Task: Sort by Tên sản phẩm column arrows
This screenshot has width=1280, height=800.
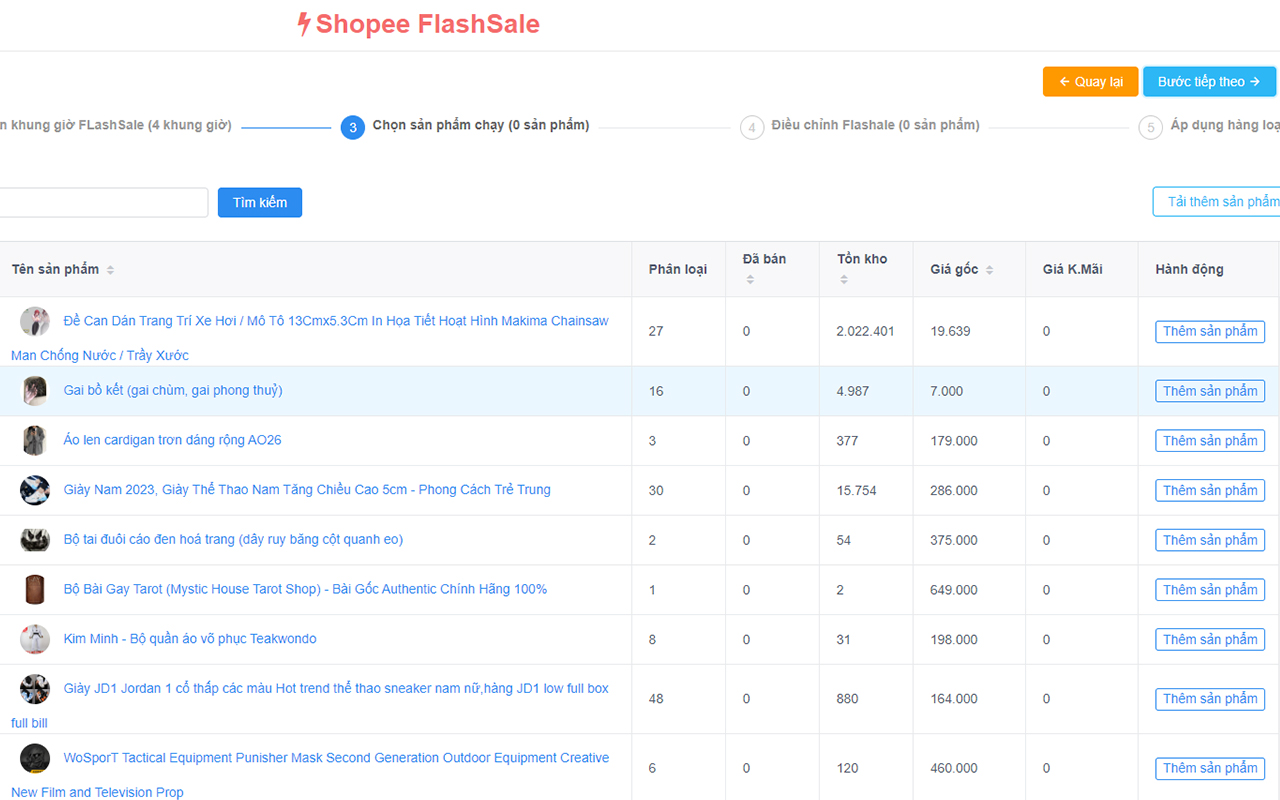Action: point(110,270)
